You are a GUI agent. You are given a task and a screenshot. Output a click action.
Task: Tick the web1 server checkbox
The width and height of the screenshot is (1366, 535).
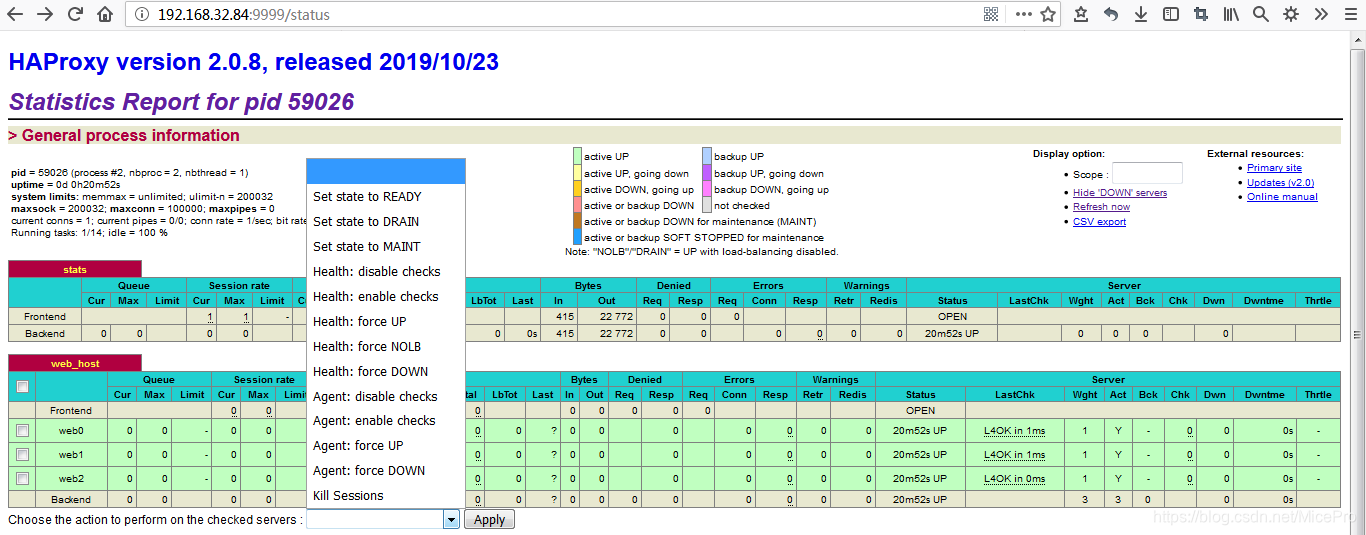23,455
